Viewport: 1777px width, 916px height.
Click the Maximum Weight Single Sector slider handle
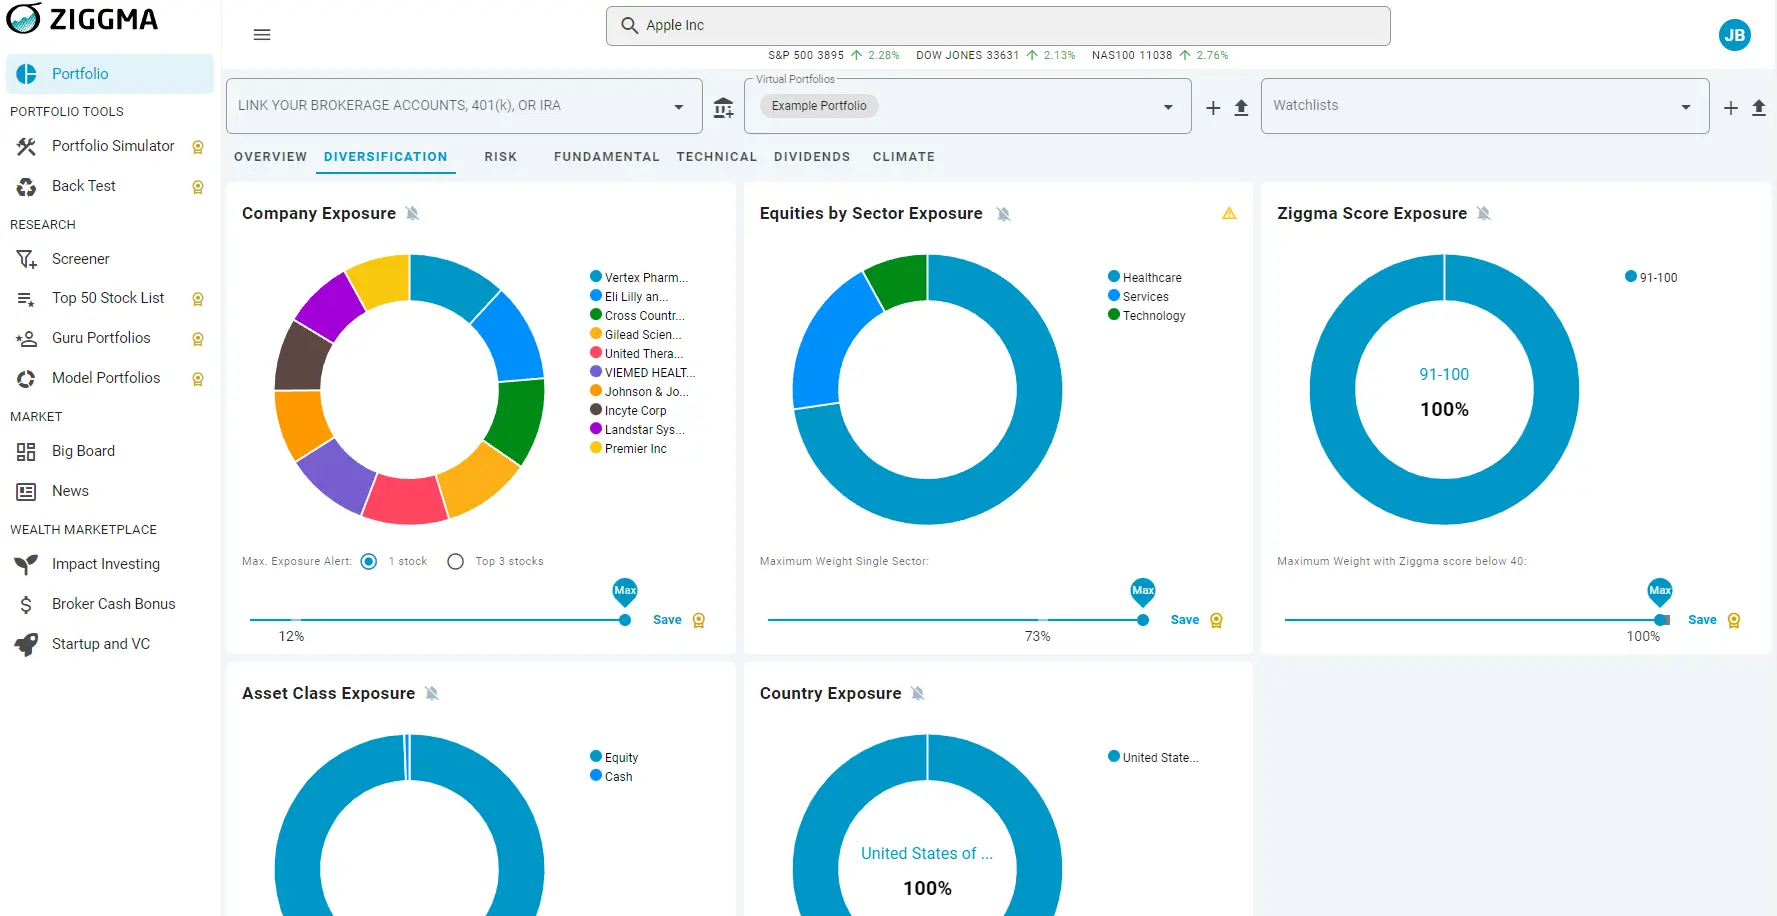pos(1143,620)
